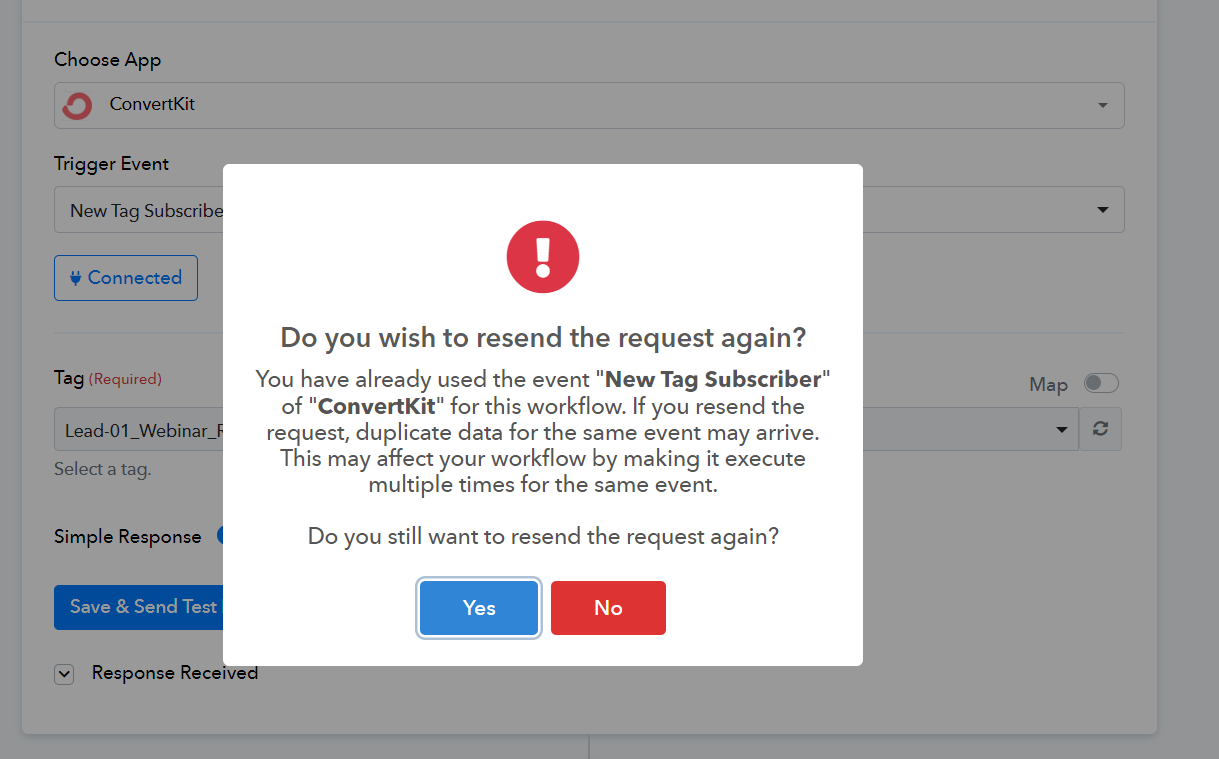Click the Save & Send Test button

pos(138,607)
